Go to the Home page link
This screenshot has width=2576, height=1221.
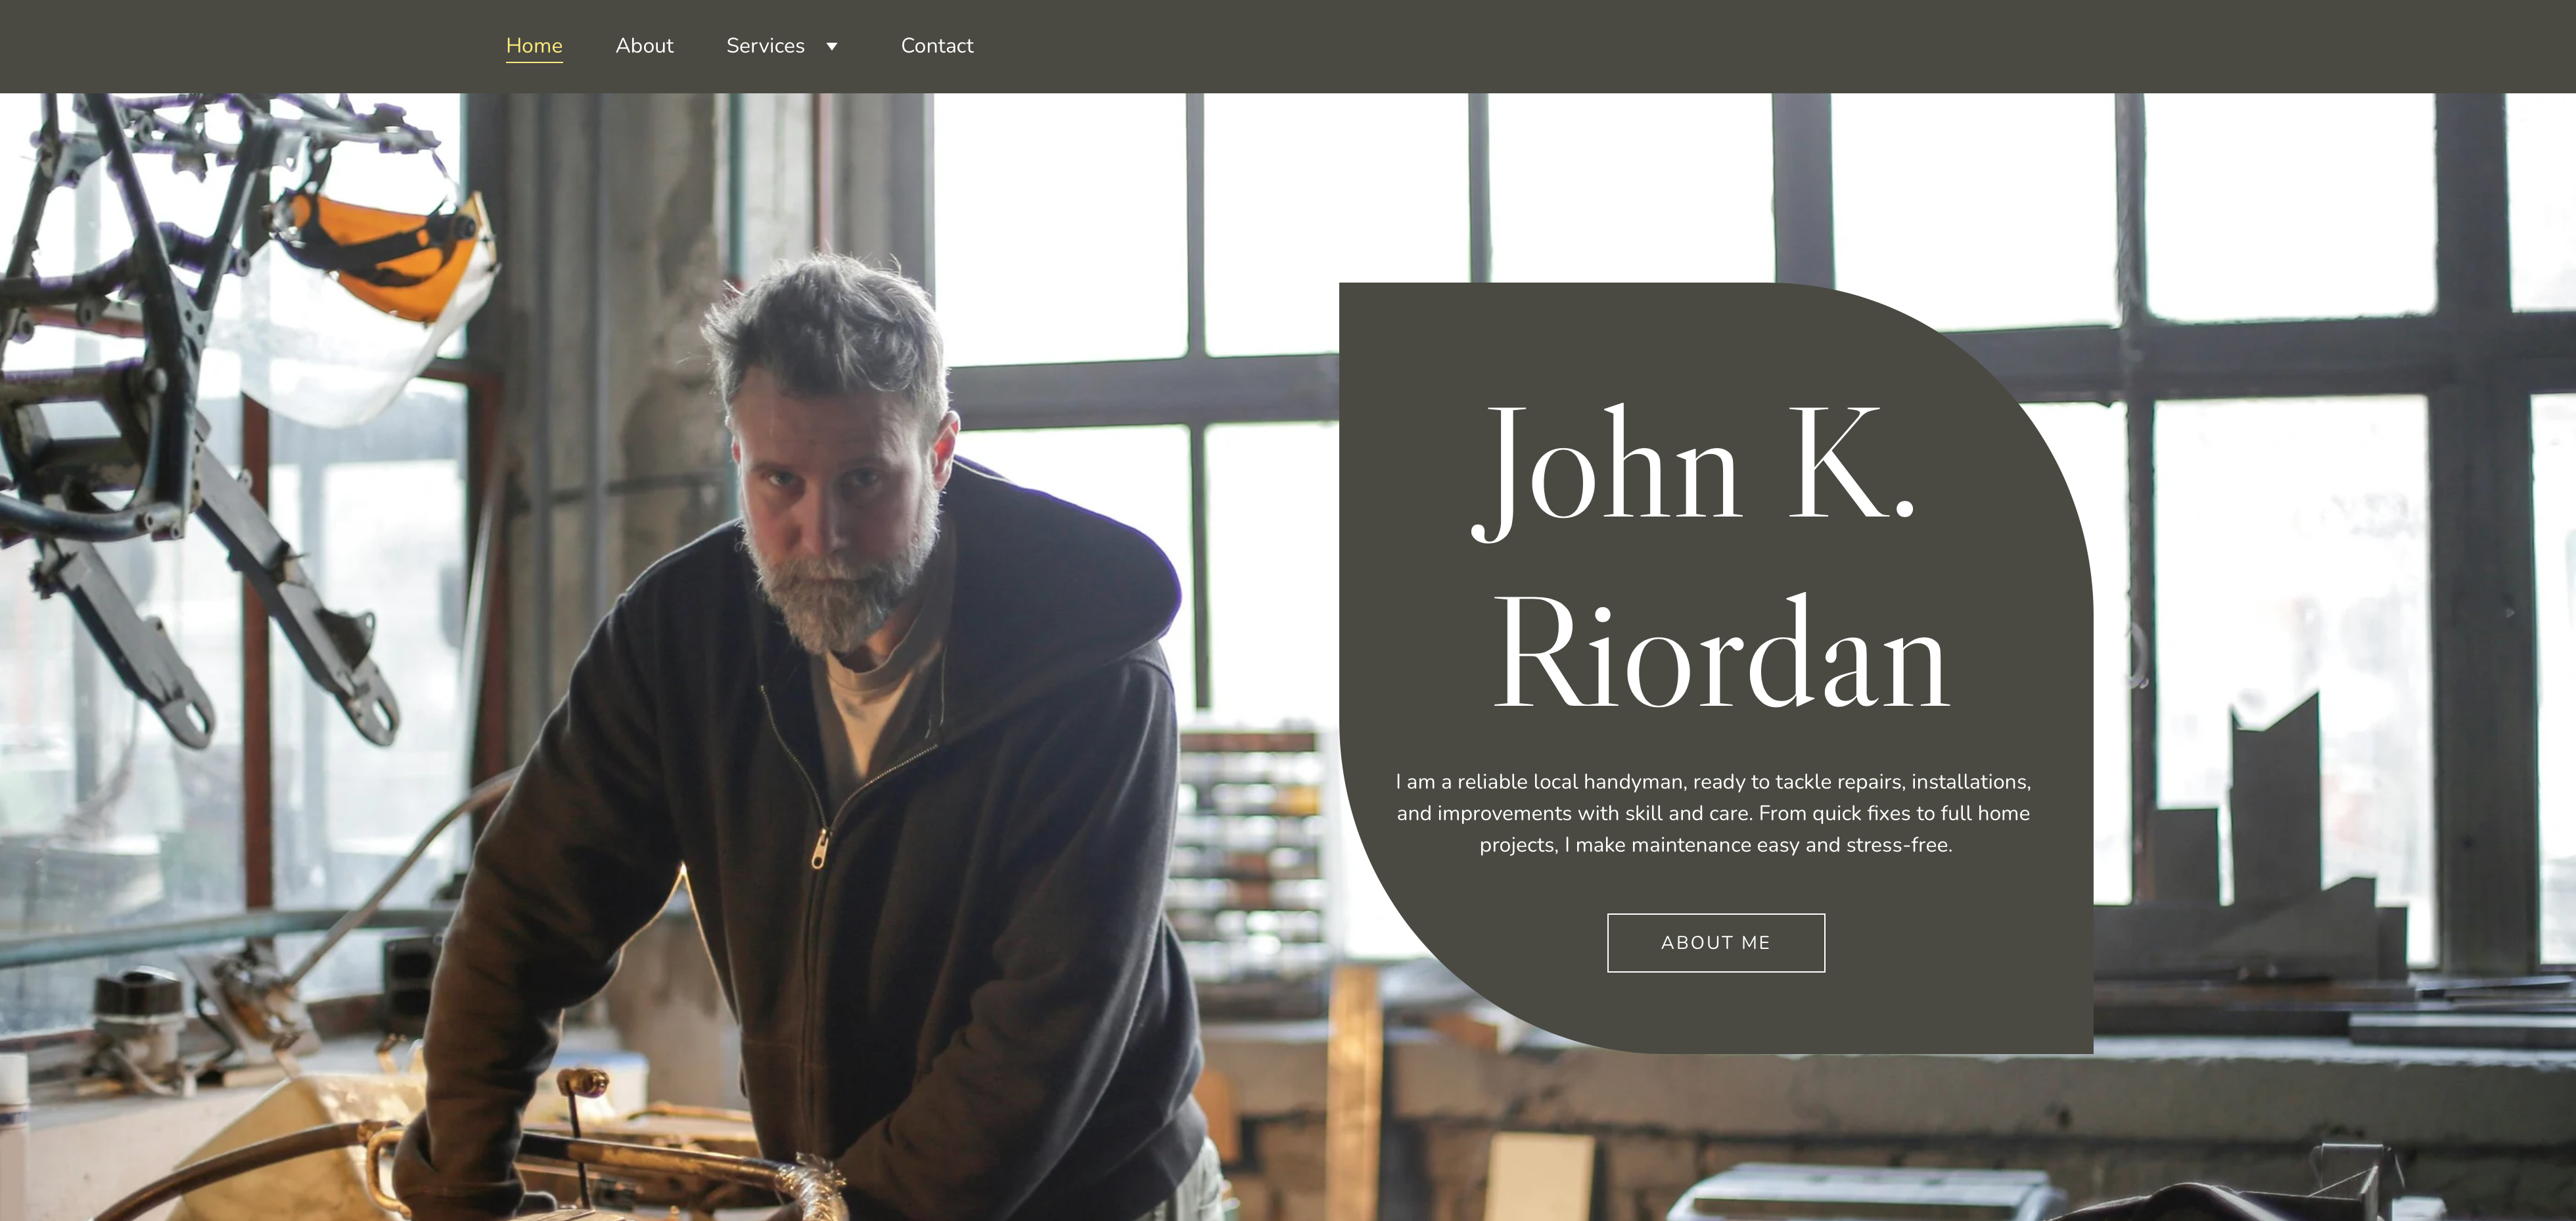[534, 46]
